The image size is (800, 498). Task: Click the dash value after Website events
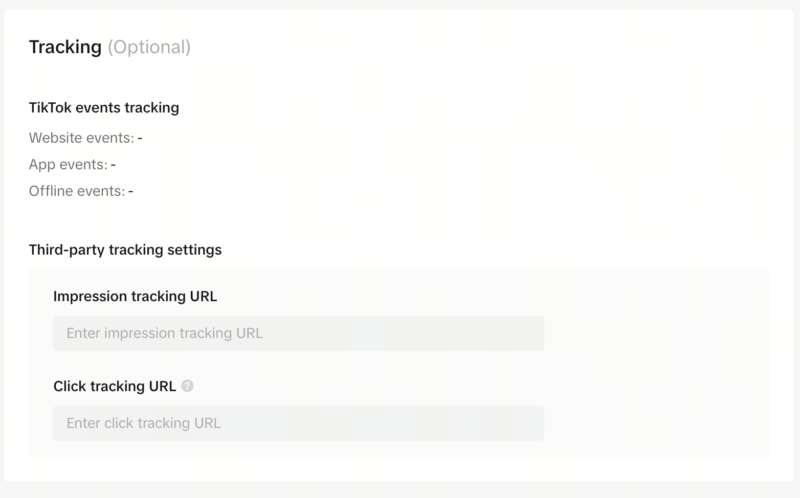point(140,138)
